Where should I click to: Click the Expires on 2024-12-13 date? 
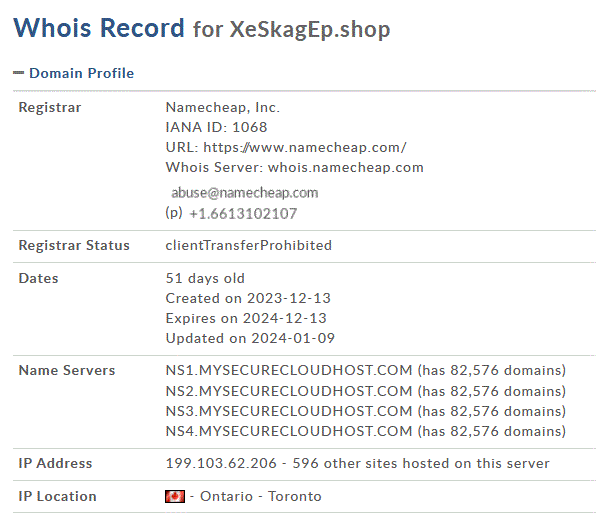(x=246, y=318)
